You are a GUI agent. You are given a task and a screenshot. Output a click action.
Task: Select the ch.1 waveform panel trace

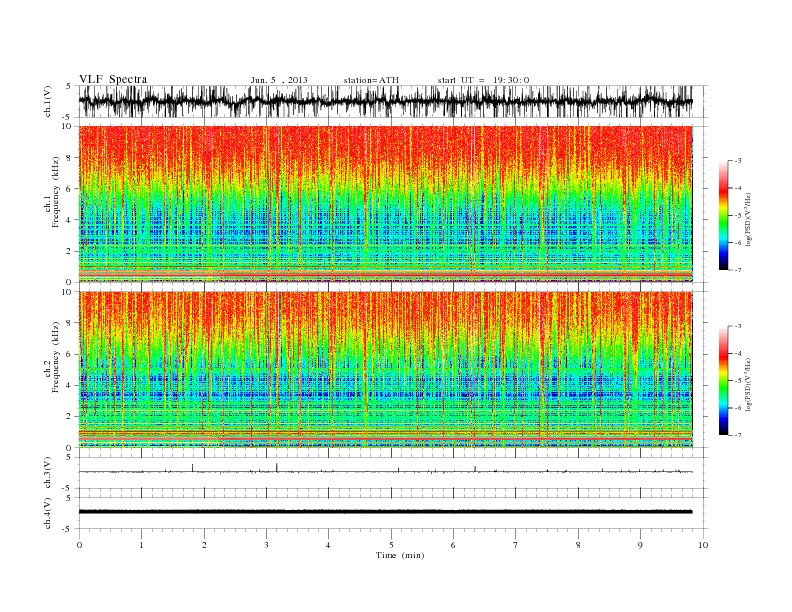pyautogui.click(x=385, y=101)
